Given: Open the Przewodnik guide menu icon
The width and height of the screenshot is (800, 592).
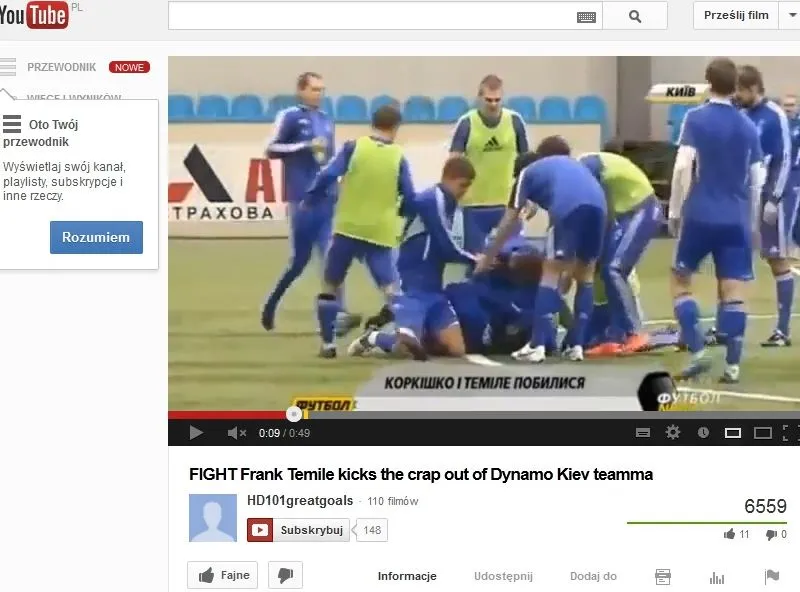Looking at the screenshot, I should (x=9, y=67).
